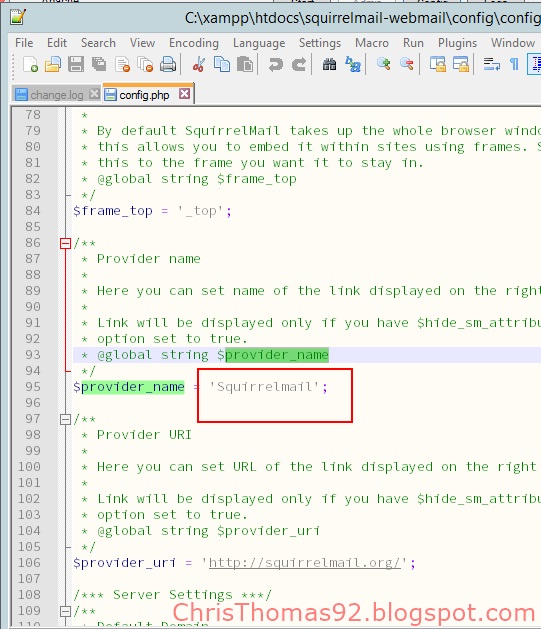The height and width of the screenshot is (629, 541).
Task: Click the Close All documents icon
Action: tap(145, 64)
